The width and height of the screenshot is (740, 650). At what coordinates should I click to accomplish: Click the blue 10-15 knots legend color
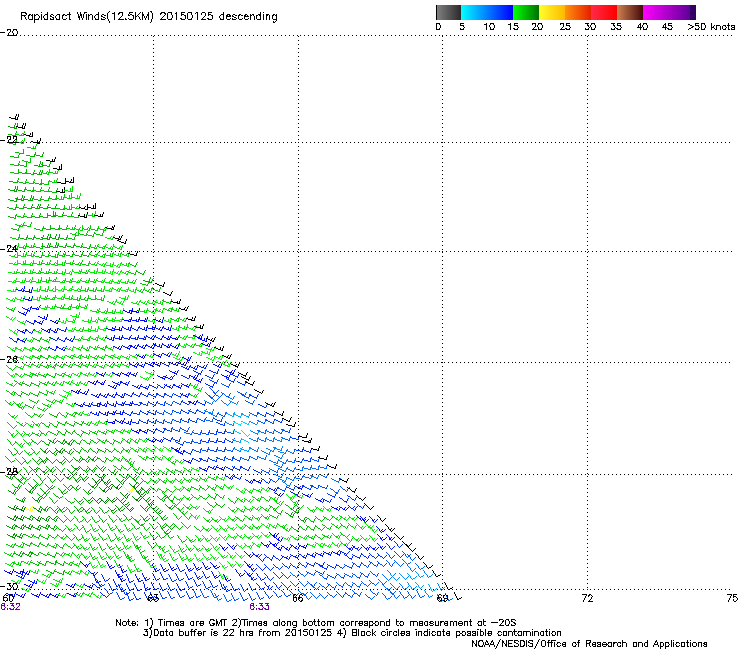(x=500, y=12)
